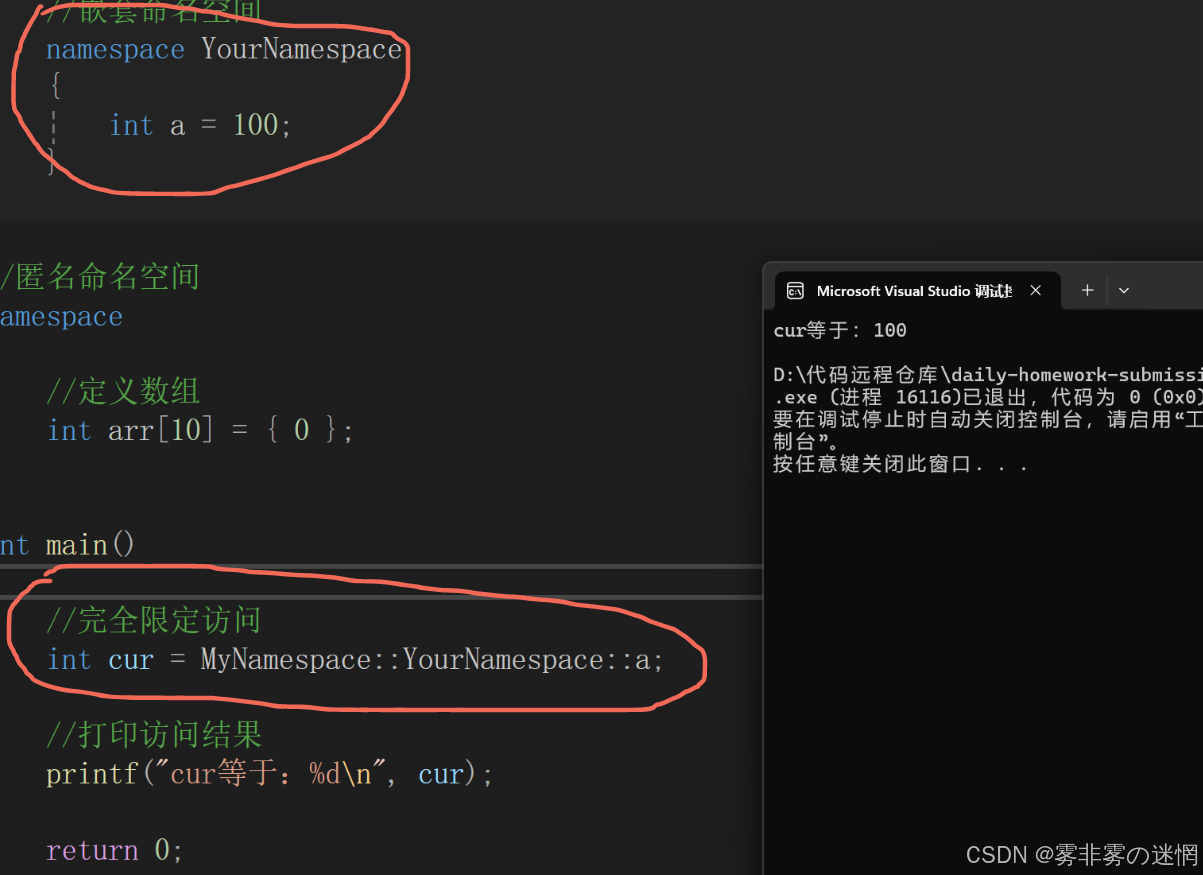Click the console line with '进程 16116'
1203x875 pixels.
click(988, 397)
